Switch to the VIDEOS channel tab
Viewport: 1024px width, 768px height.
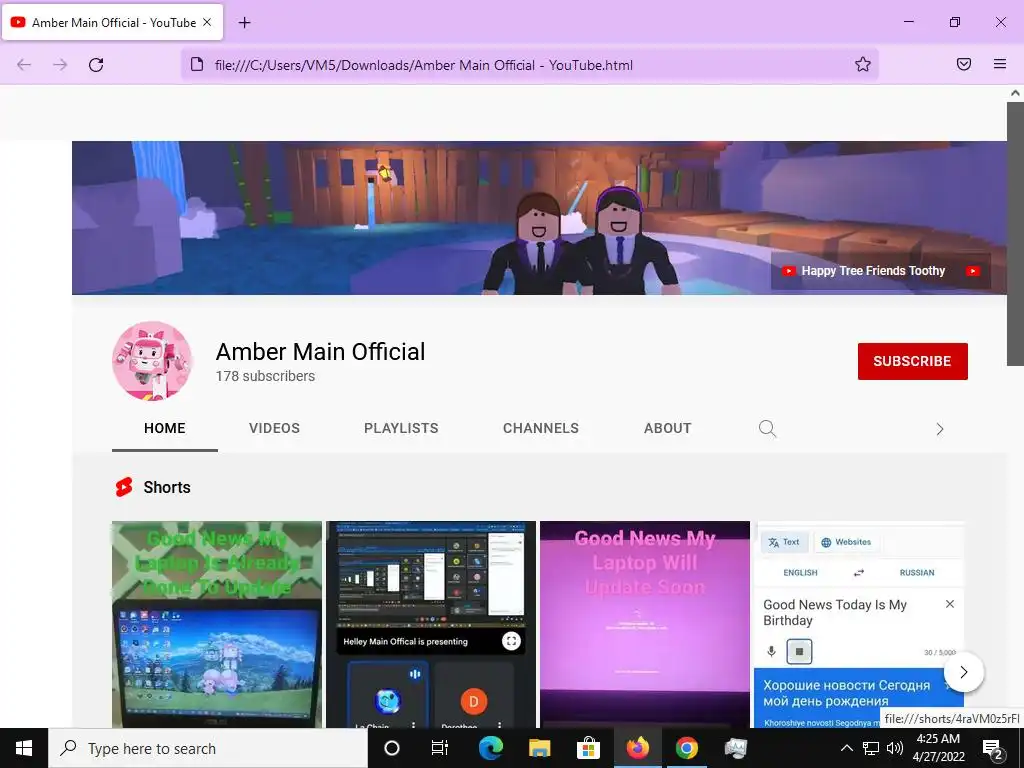point(274,428)
